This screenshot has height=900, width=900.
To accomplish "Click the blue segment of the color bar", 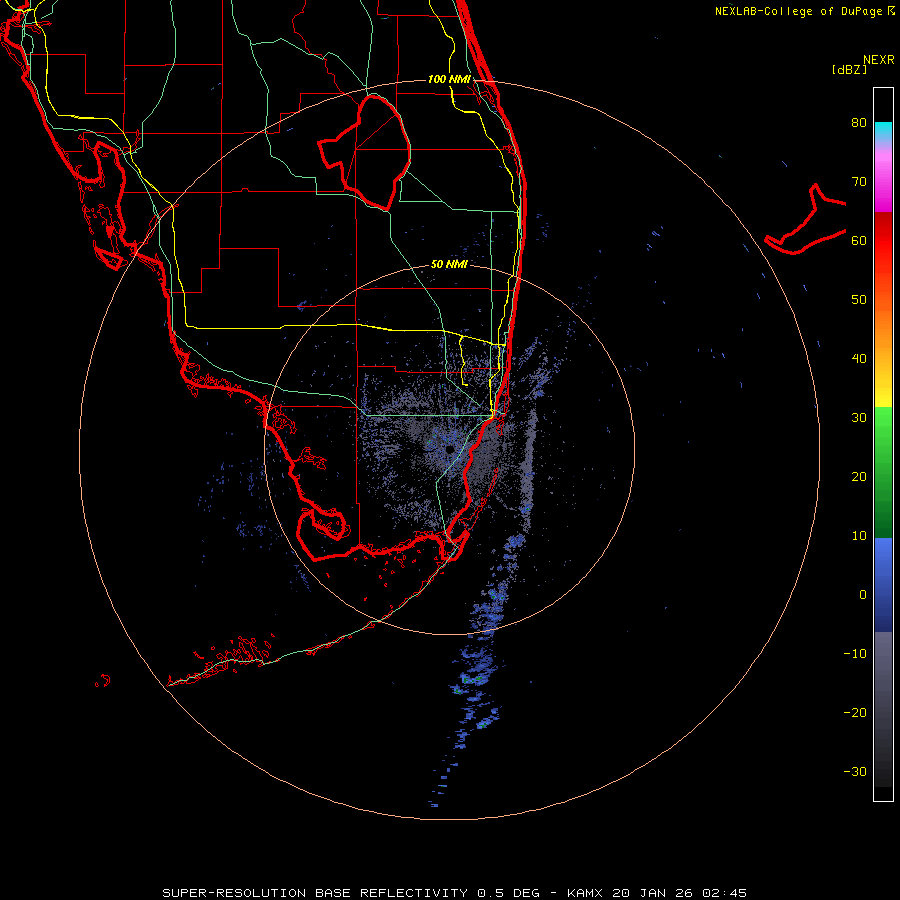I will point(883,584).
